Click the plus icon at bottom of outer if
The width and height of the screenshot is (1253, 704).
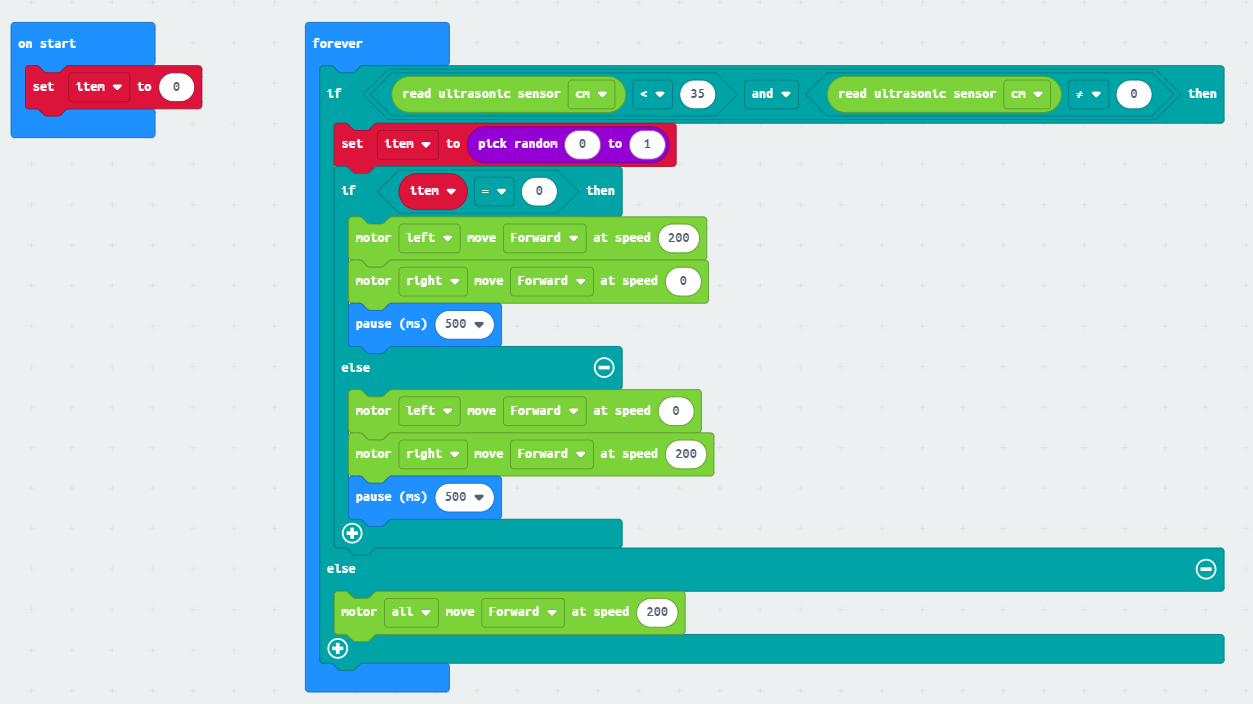tap(338, 648)
